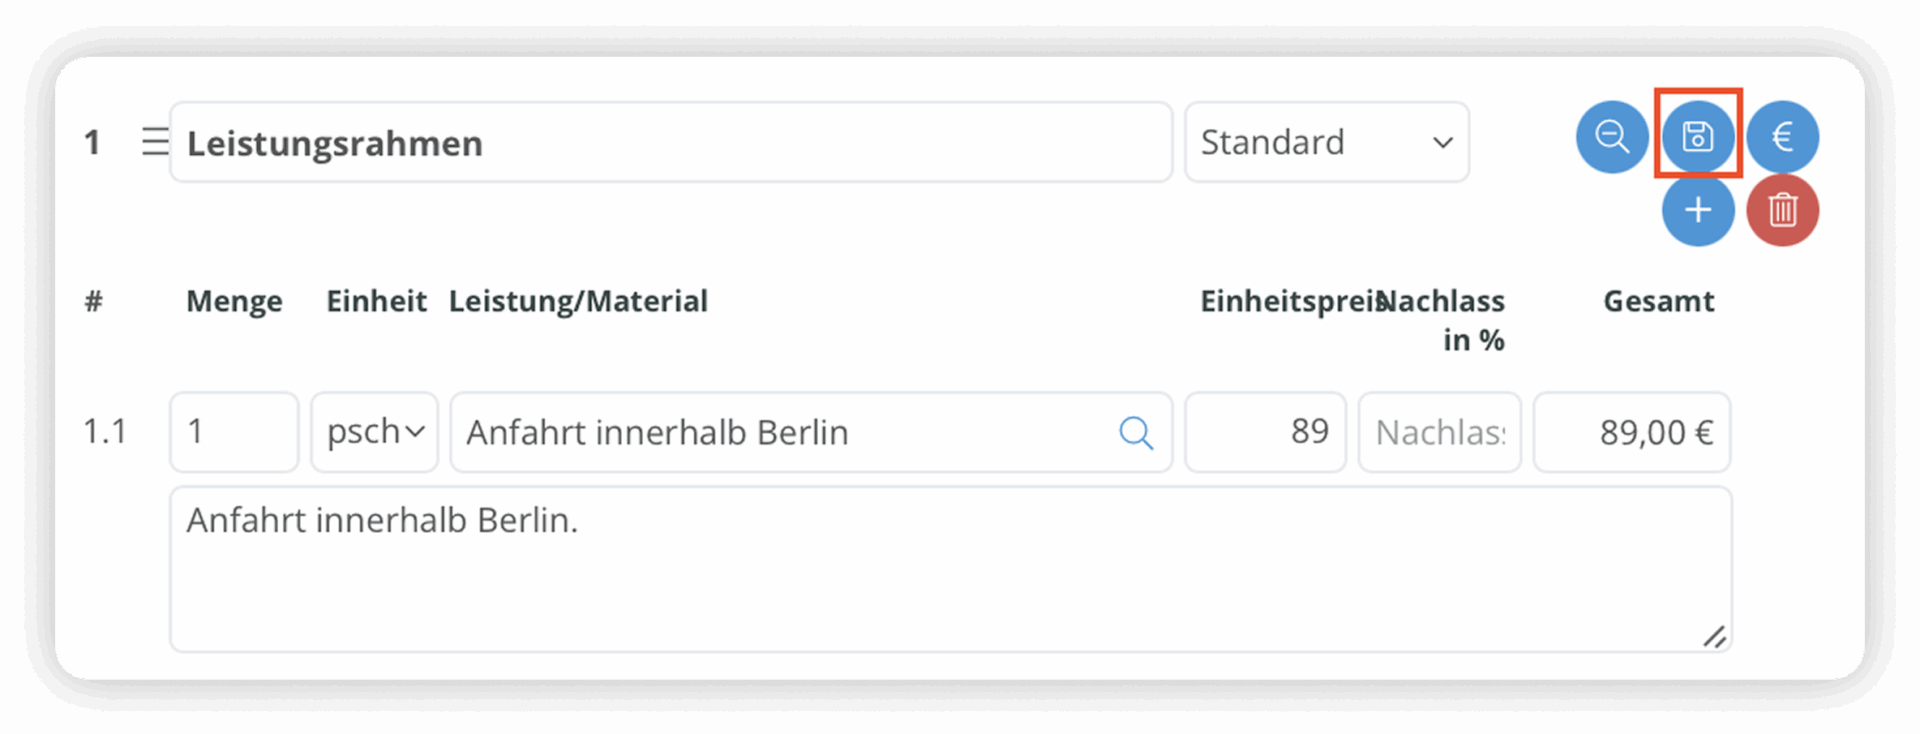Click the Anfahrt innerhalb Berlin service field
The width and height of the screenshot is (1920, 734).
coord(811,432)
